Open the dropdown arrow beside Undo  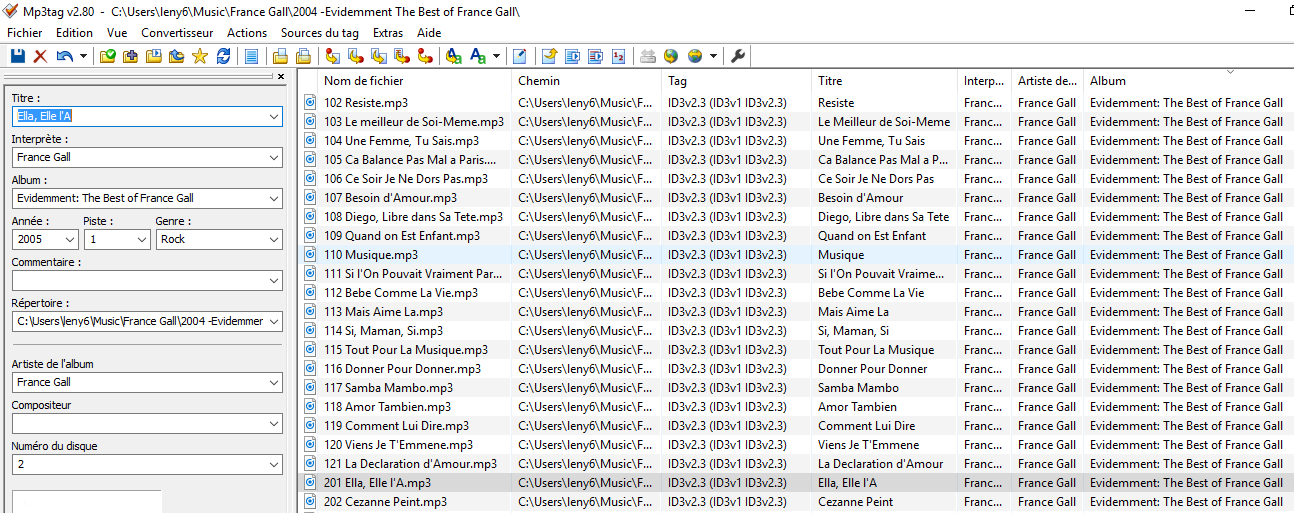[x=83, y=56]
